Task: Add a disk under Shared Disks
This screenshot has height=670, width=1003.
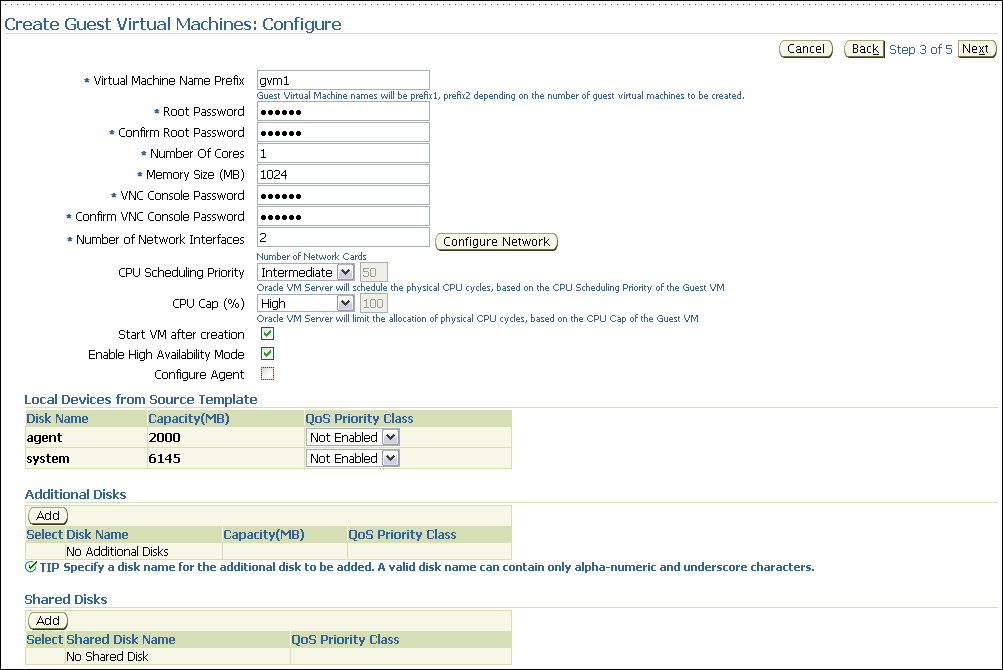Action: tap(48, 621)
